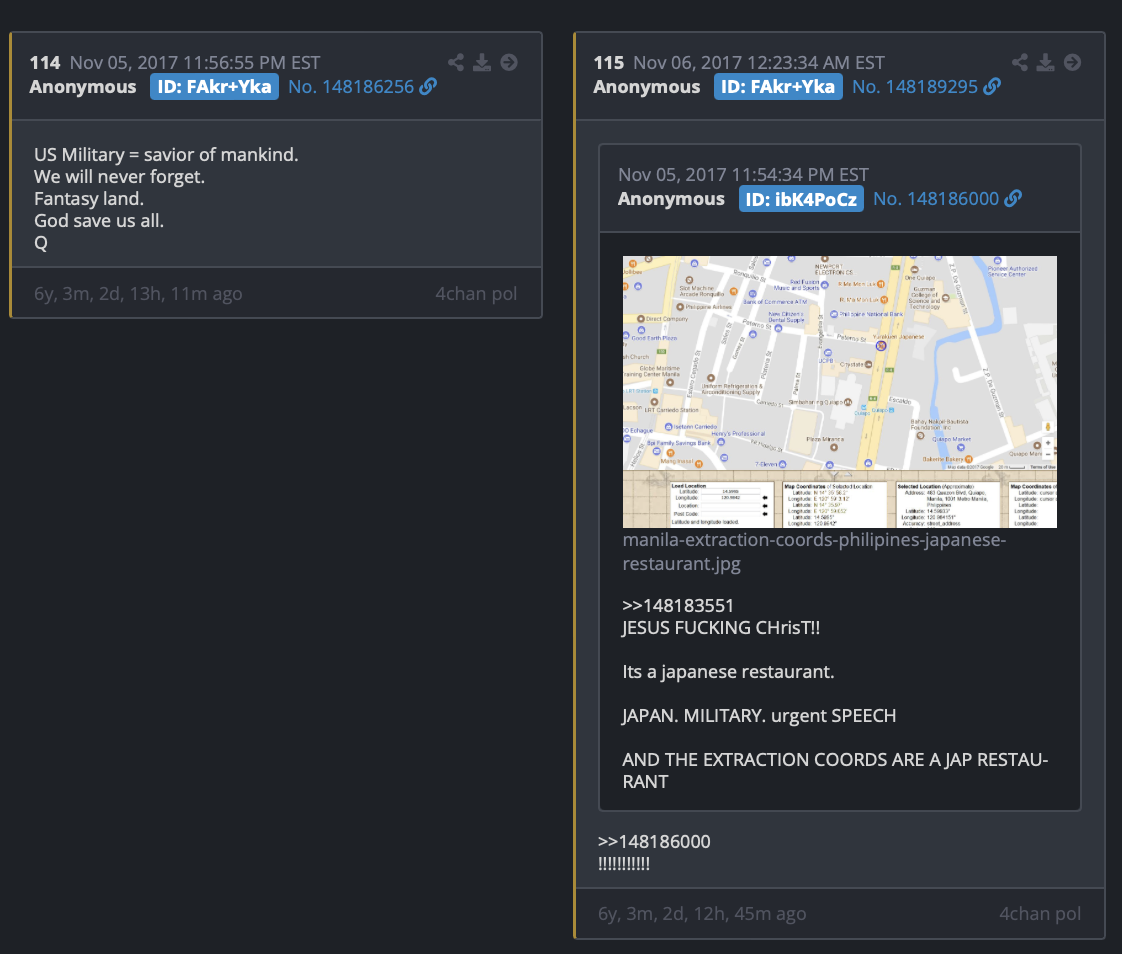Open post link No. 148186256
This screenshot has height=954, width=1122.
click(351, 87)
